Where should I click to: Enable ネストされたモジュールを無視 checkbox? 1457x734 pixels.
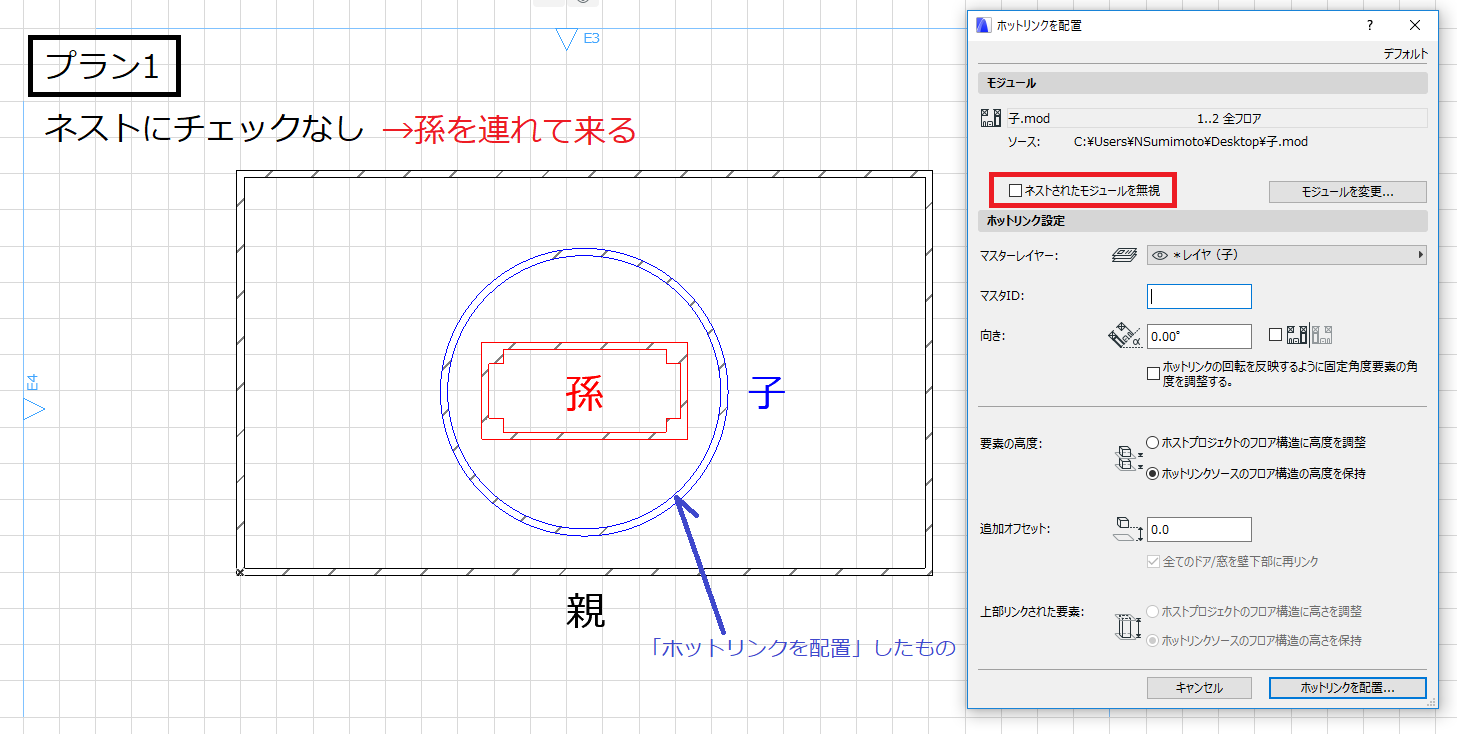click(1015, 190)
